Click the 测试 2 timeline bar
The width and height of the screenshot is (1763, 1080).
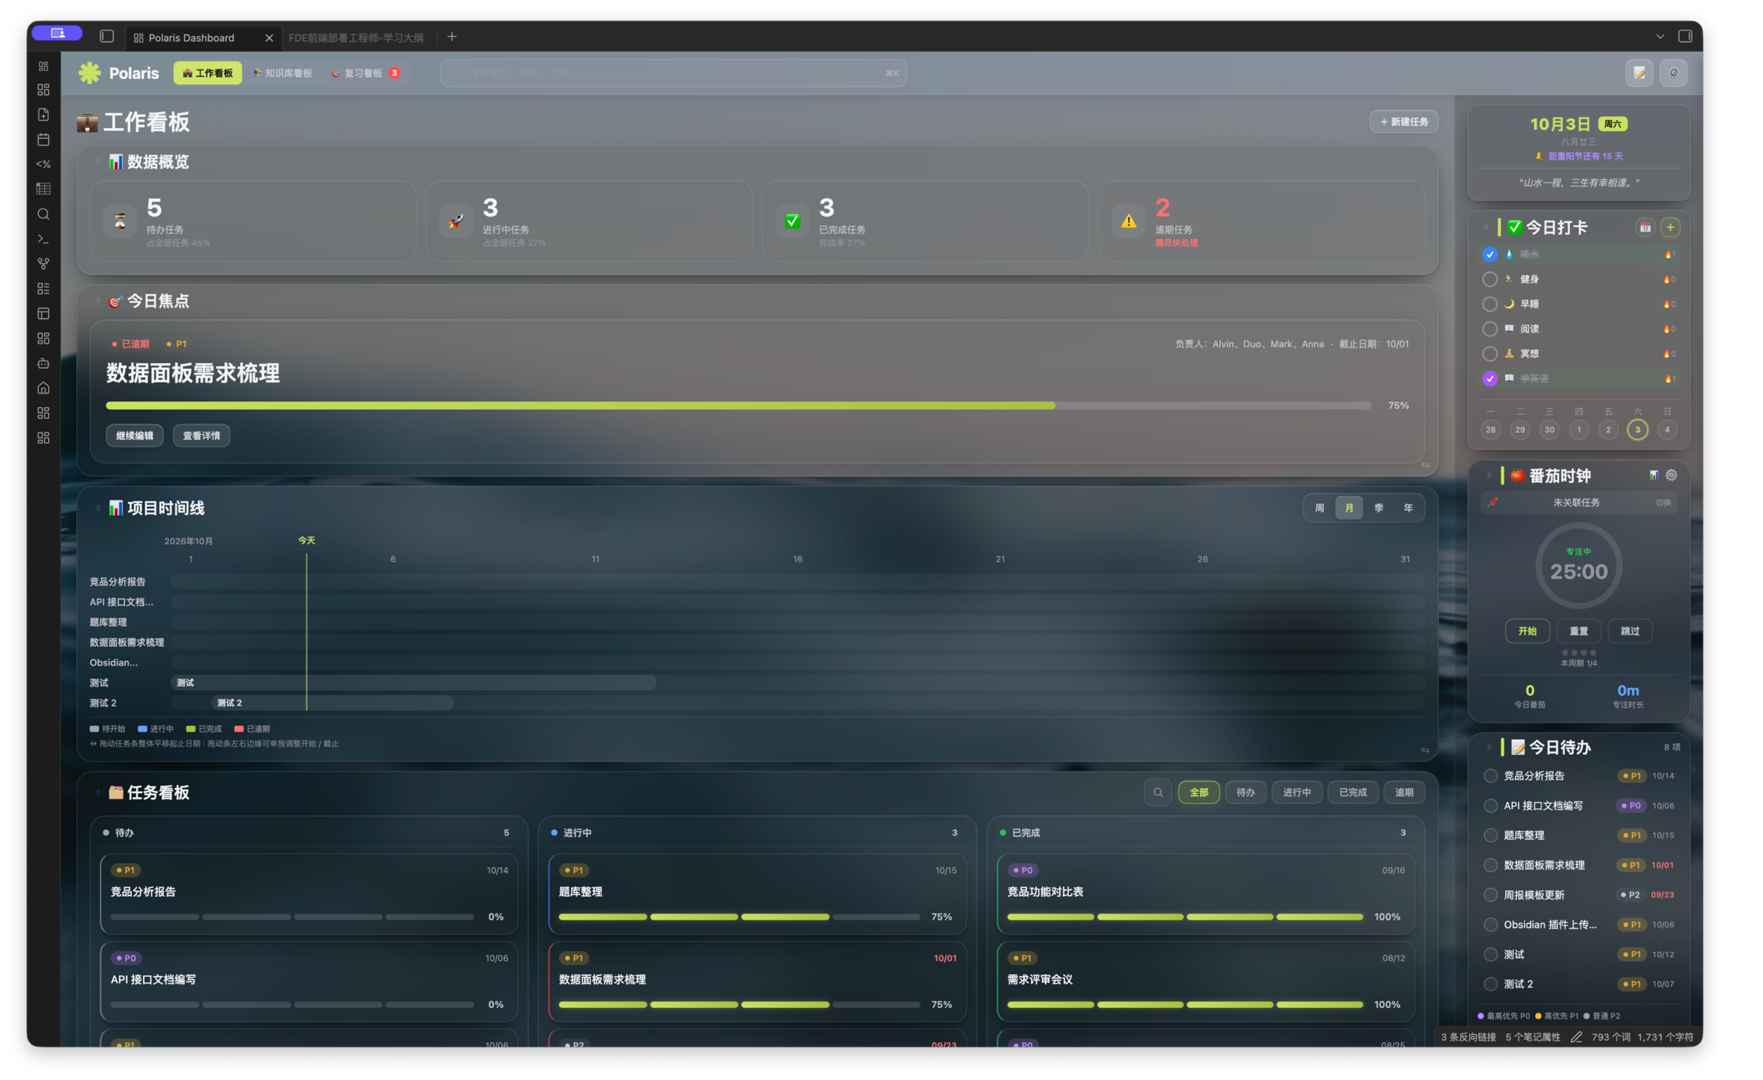(x=332, y=703)
